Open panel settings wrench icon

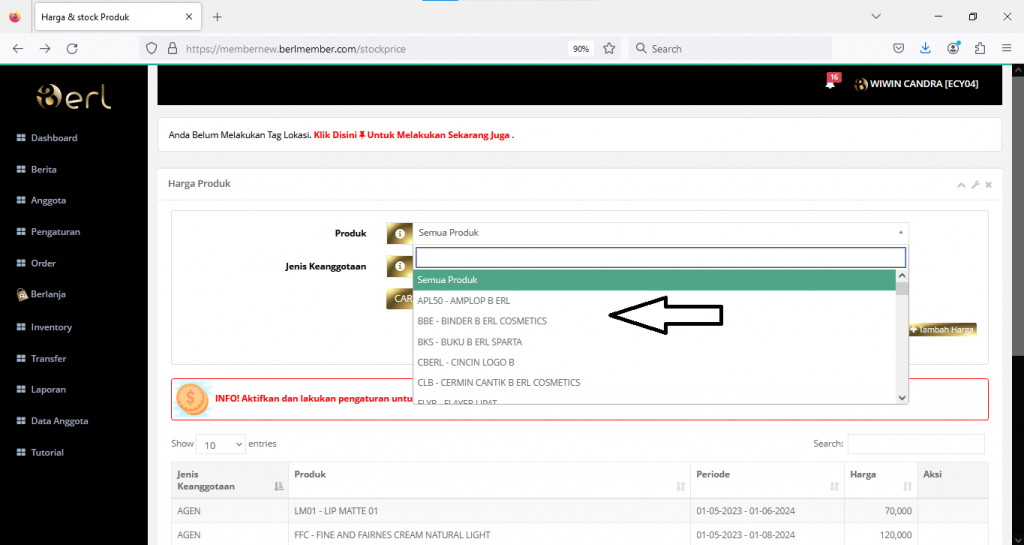pyautogui.click(x=975, y=185)
